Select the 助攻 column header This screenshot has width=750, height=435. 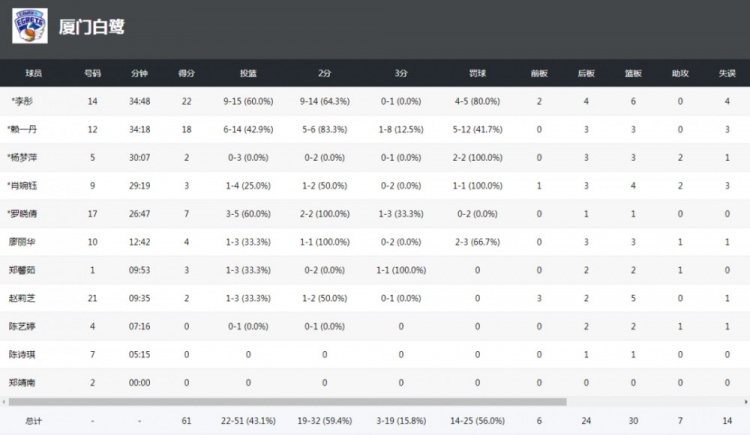[x=680, y=73]
